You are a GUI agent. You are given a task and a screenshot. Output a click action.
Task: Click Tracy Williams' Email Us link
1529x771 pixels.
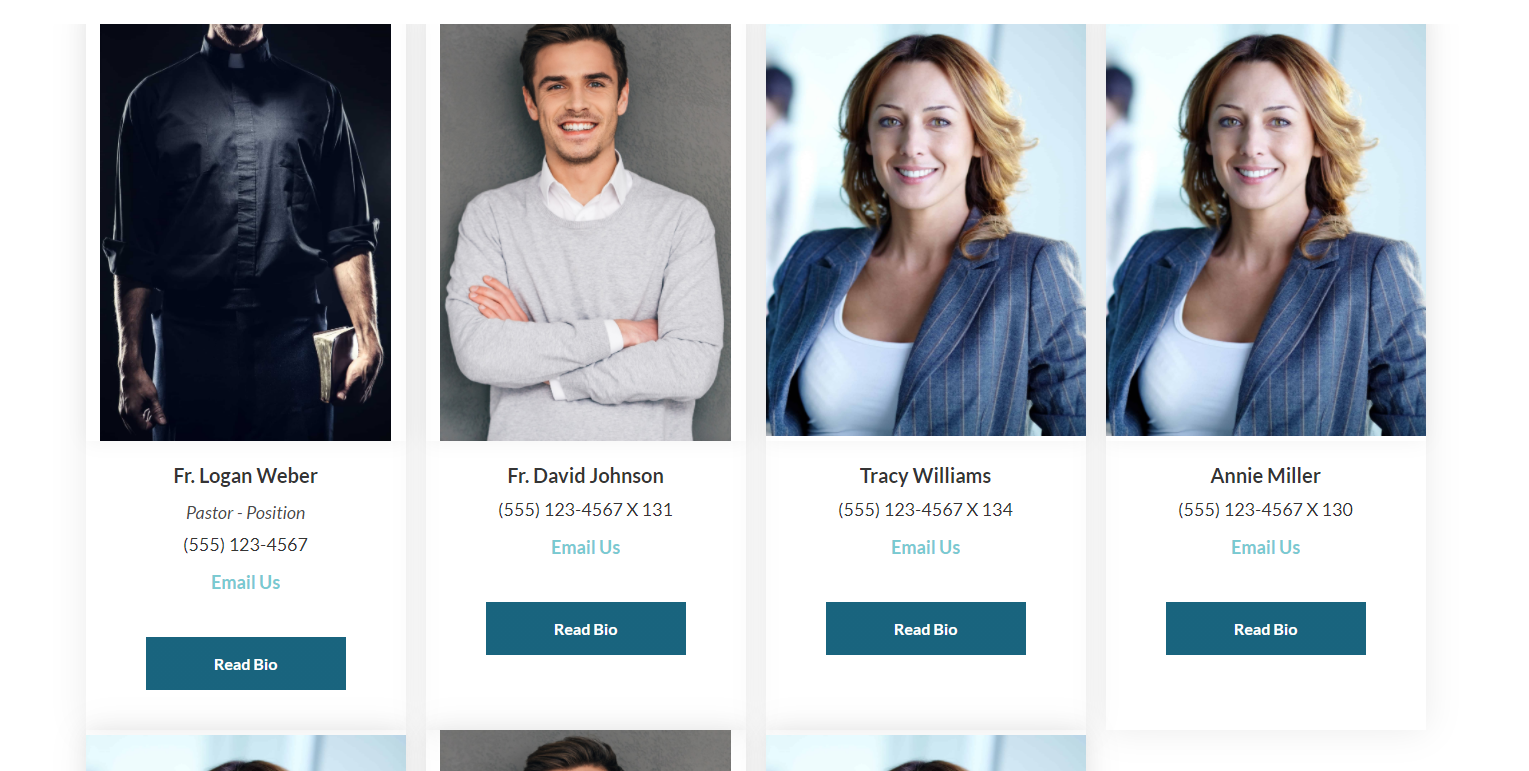click(x=926, y=547)
